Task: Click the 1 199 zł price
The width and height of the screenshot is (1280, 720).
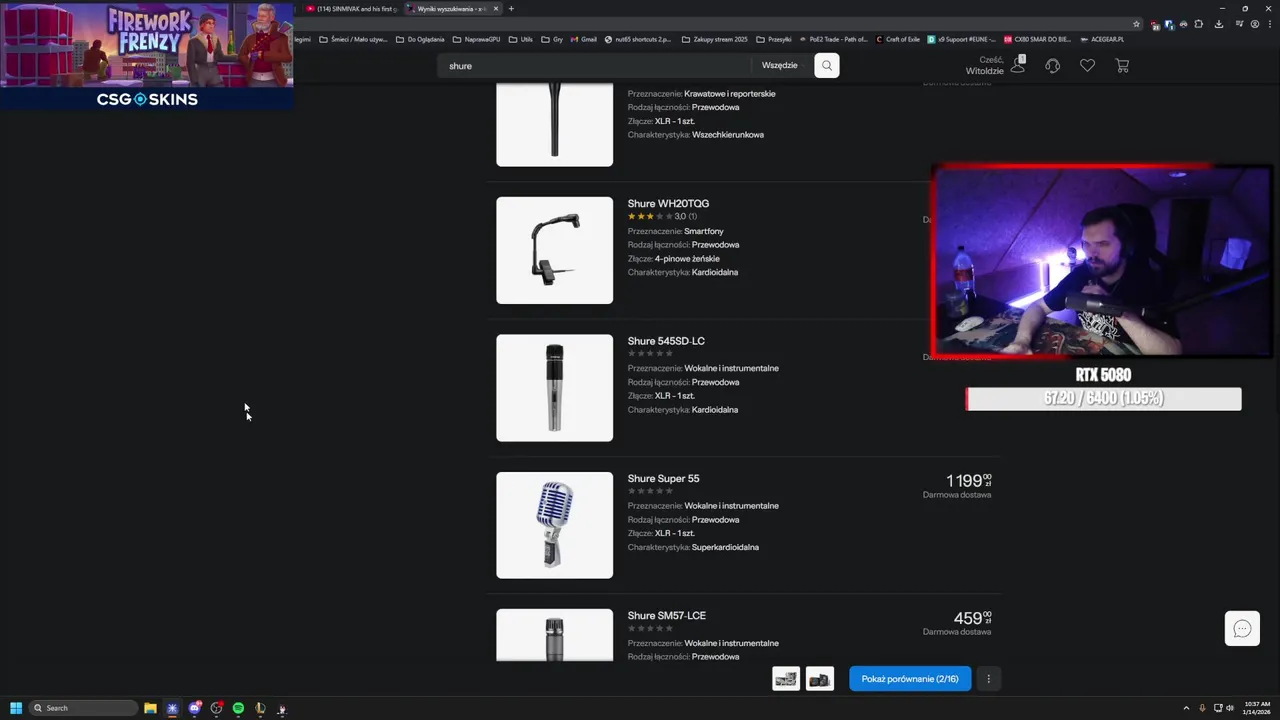Action: point(969,481)
